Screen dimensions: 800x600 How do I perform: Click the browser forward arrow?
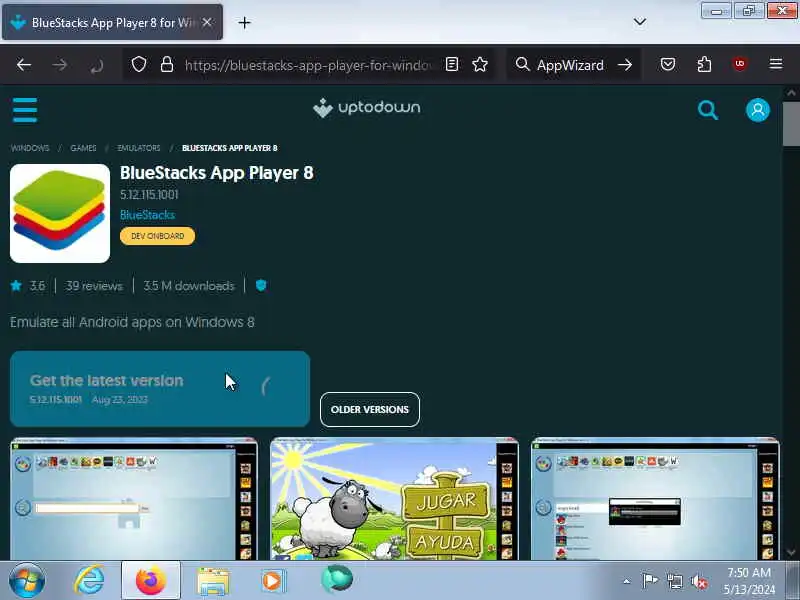[x=60, y=65]
